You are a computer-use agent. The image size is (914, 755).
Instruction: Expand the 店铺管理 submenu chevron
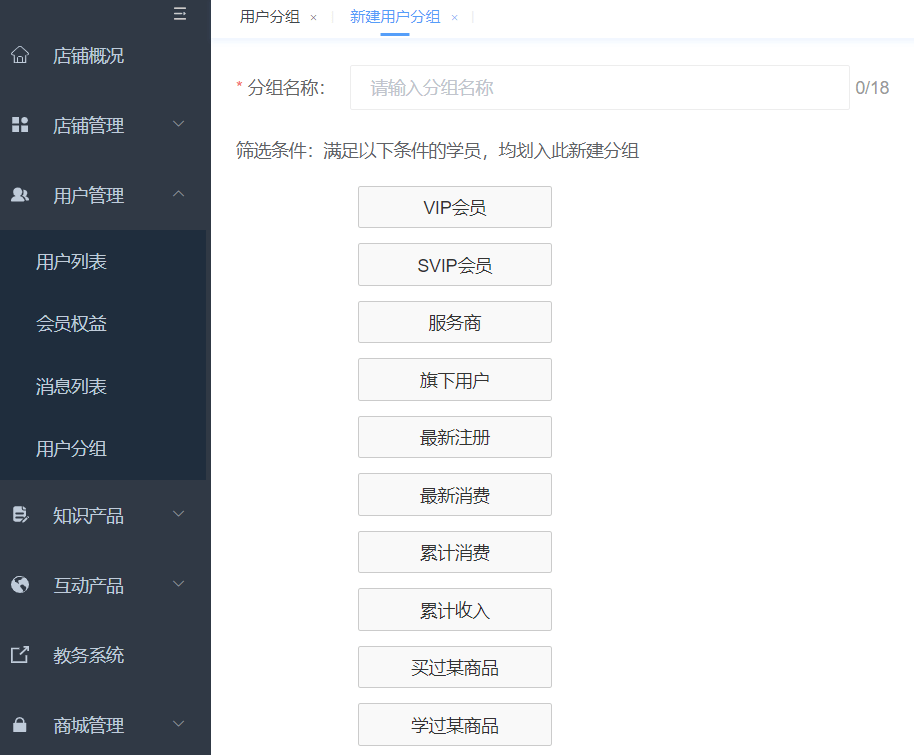click(179, 125)
